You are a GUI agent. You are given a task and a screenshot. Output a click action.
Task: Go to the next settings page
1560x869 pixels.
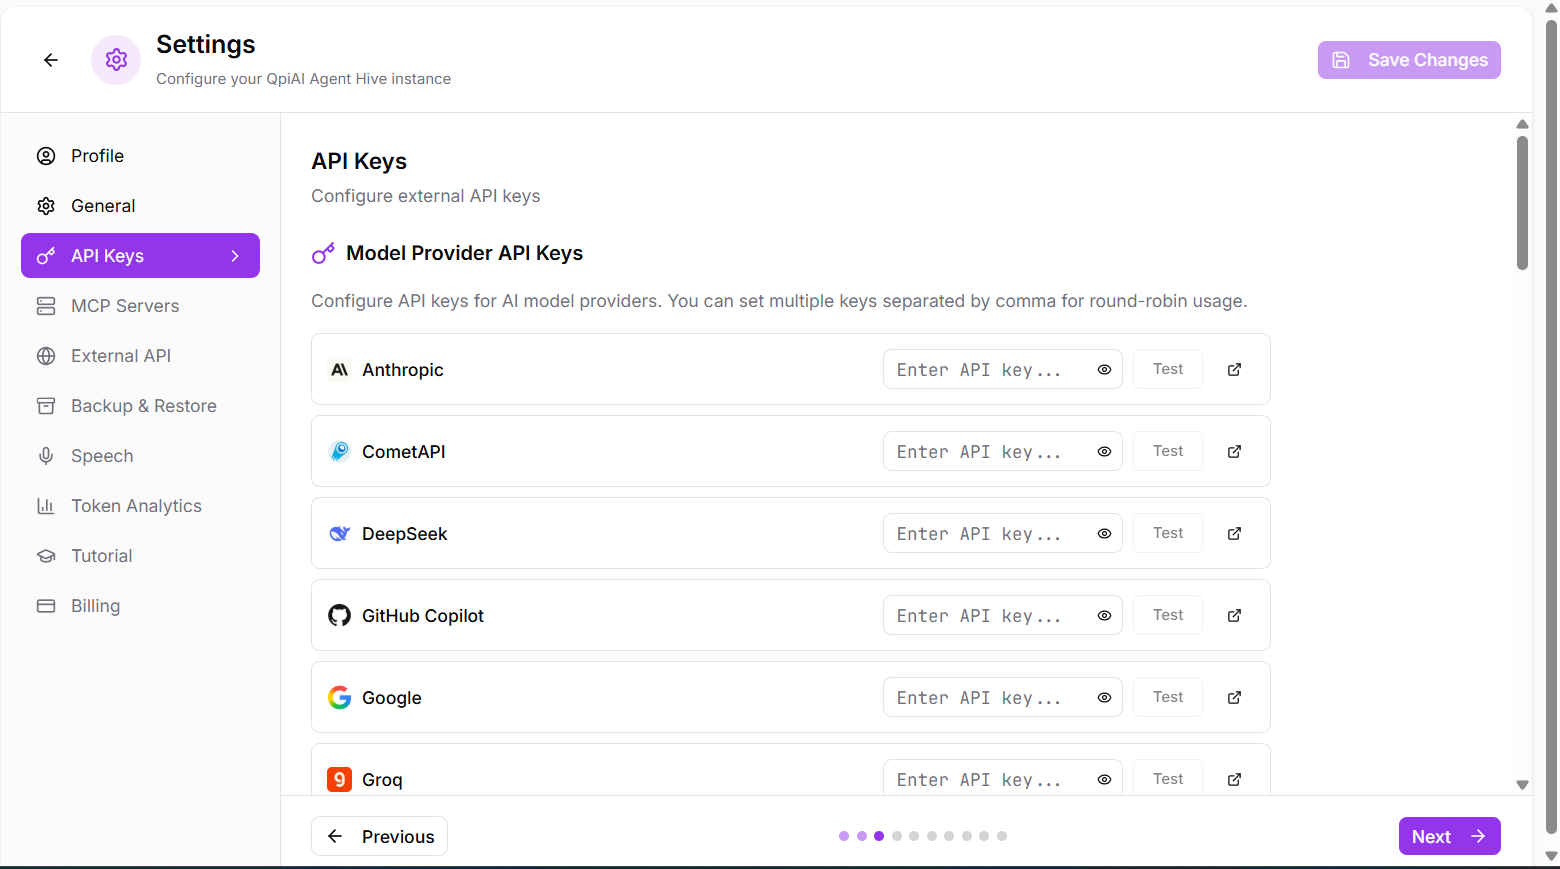pyautogui.click(x=1448, y=836)
